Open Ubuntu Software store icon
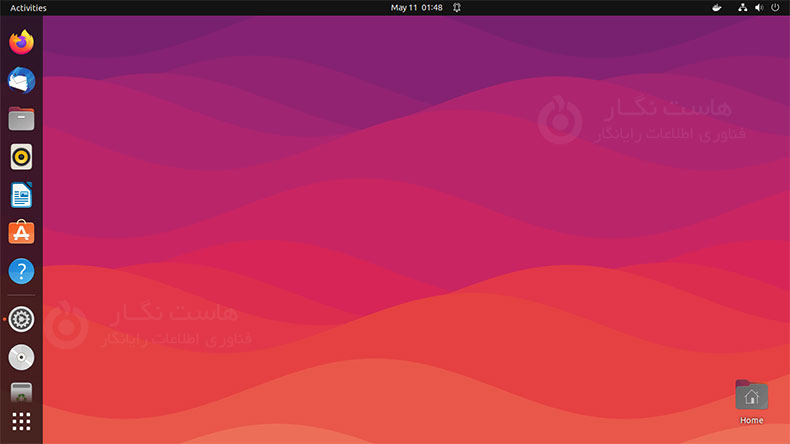This screenshot has height=444, width=790. (21, 233)
